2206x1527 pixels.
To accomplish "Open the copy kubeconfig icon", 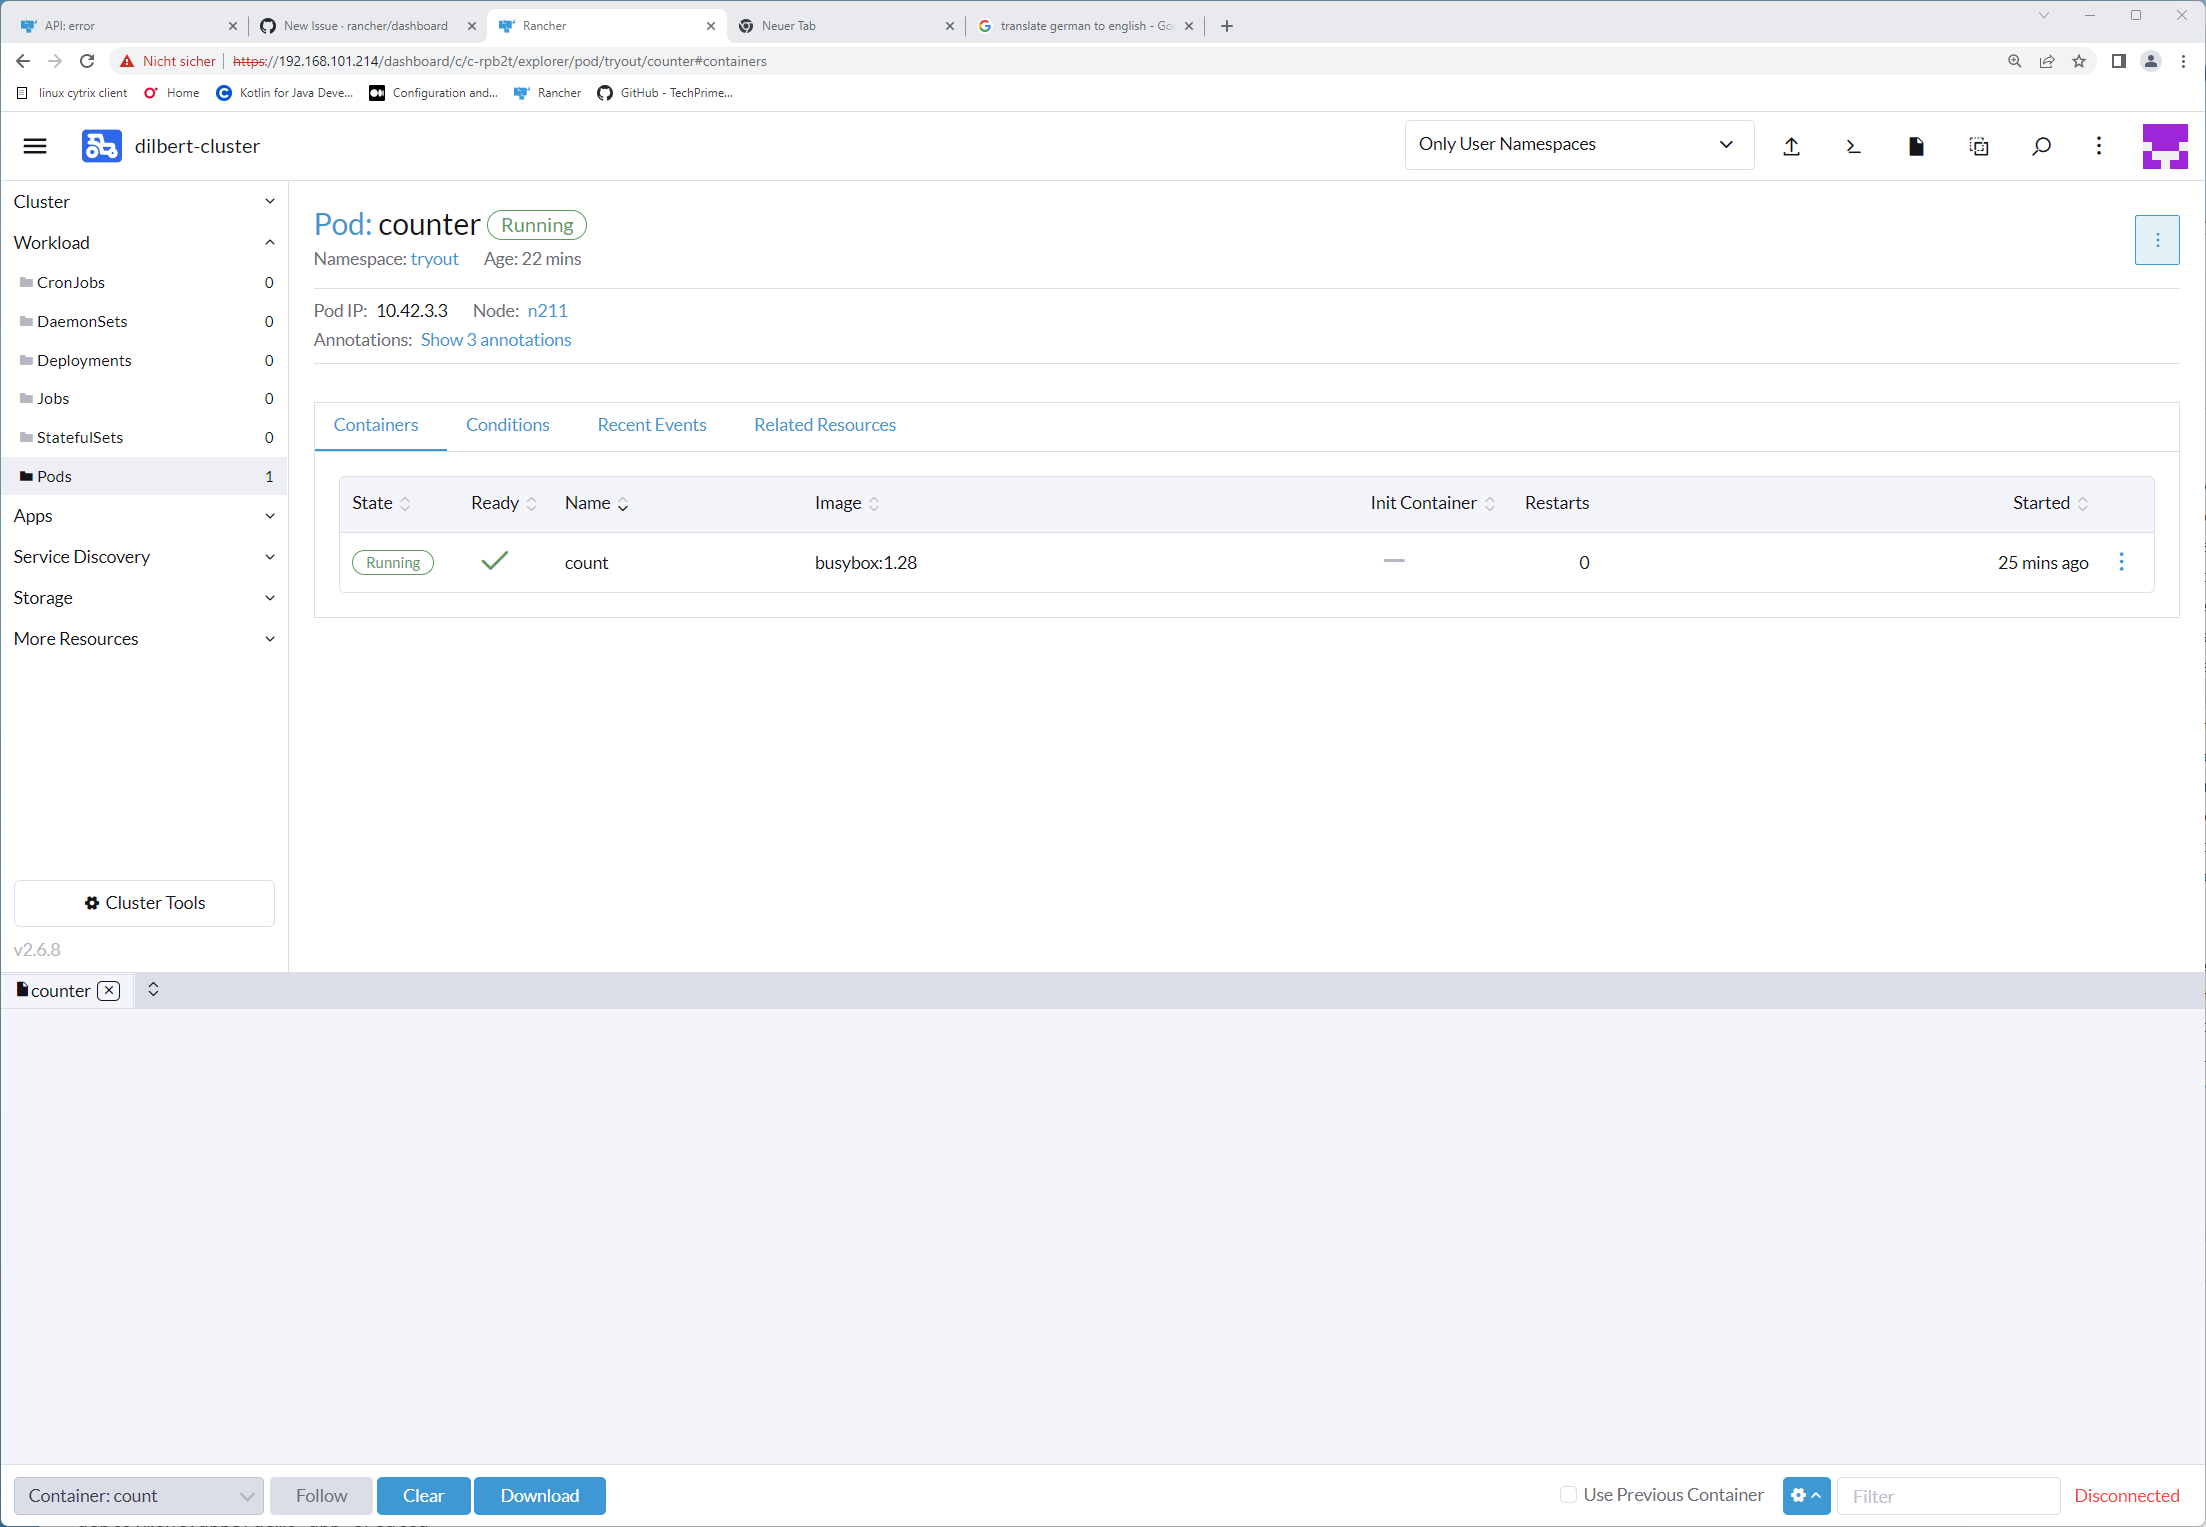I will pos(1979,146).
